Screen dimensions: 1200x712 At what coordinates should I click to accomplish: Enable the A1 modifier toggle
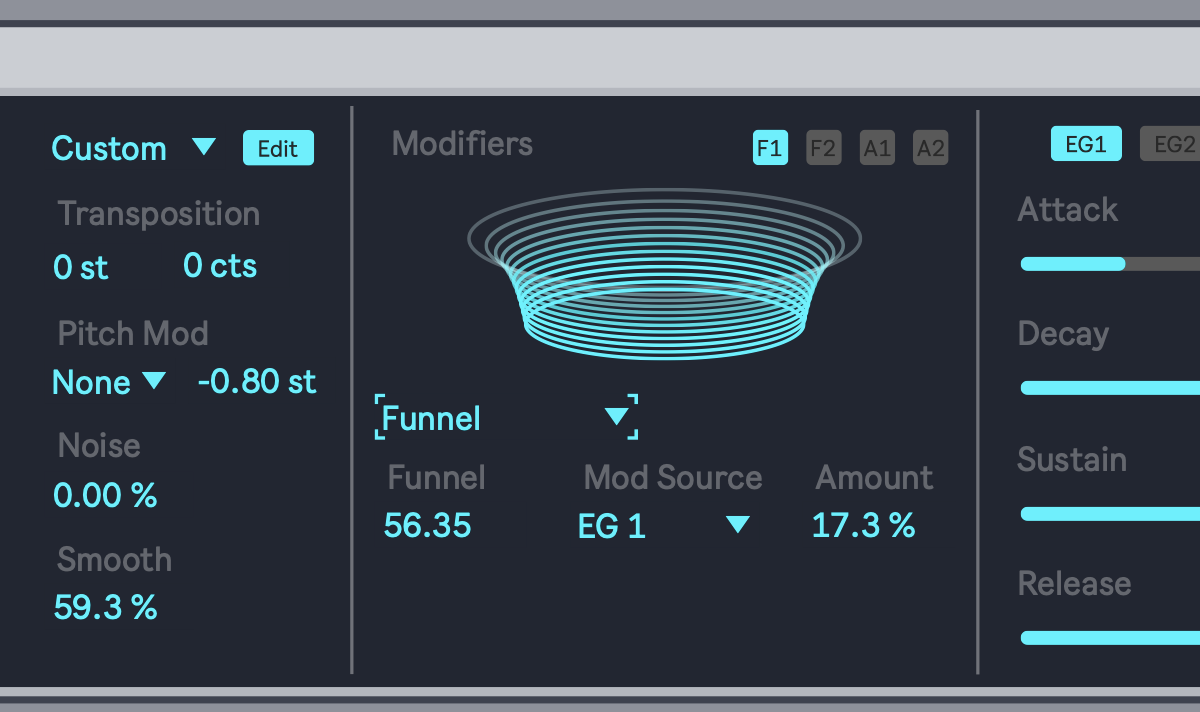[x=877, y=149]
